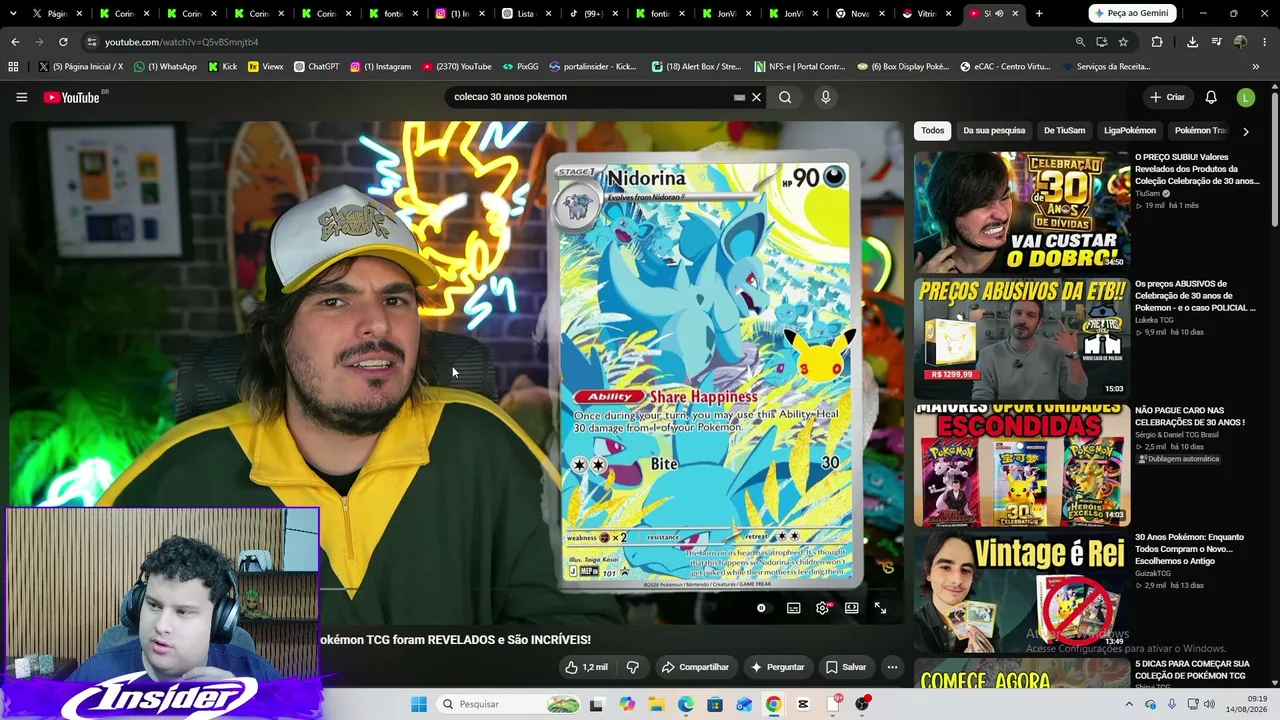Click the browser address bar URL
The image size is (1280, 720).
pyautogui.click(x=181, y=42)
